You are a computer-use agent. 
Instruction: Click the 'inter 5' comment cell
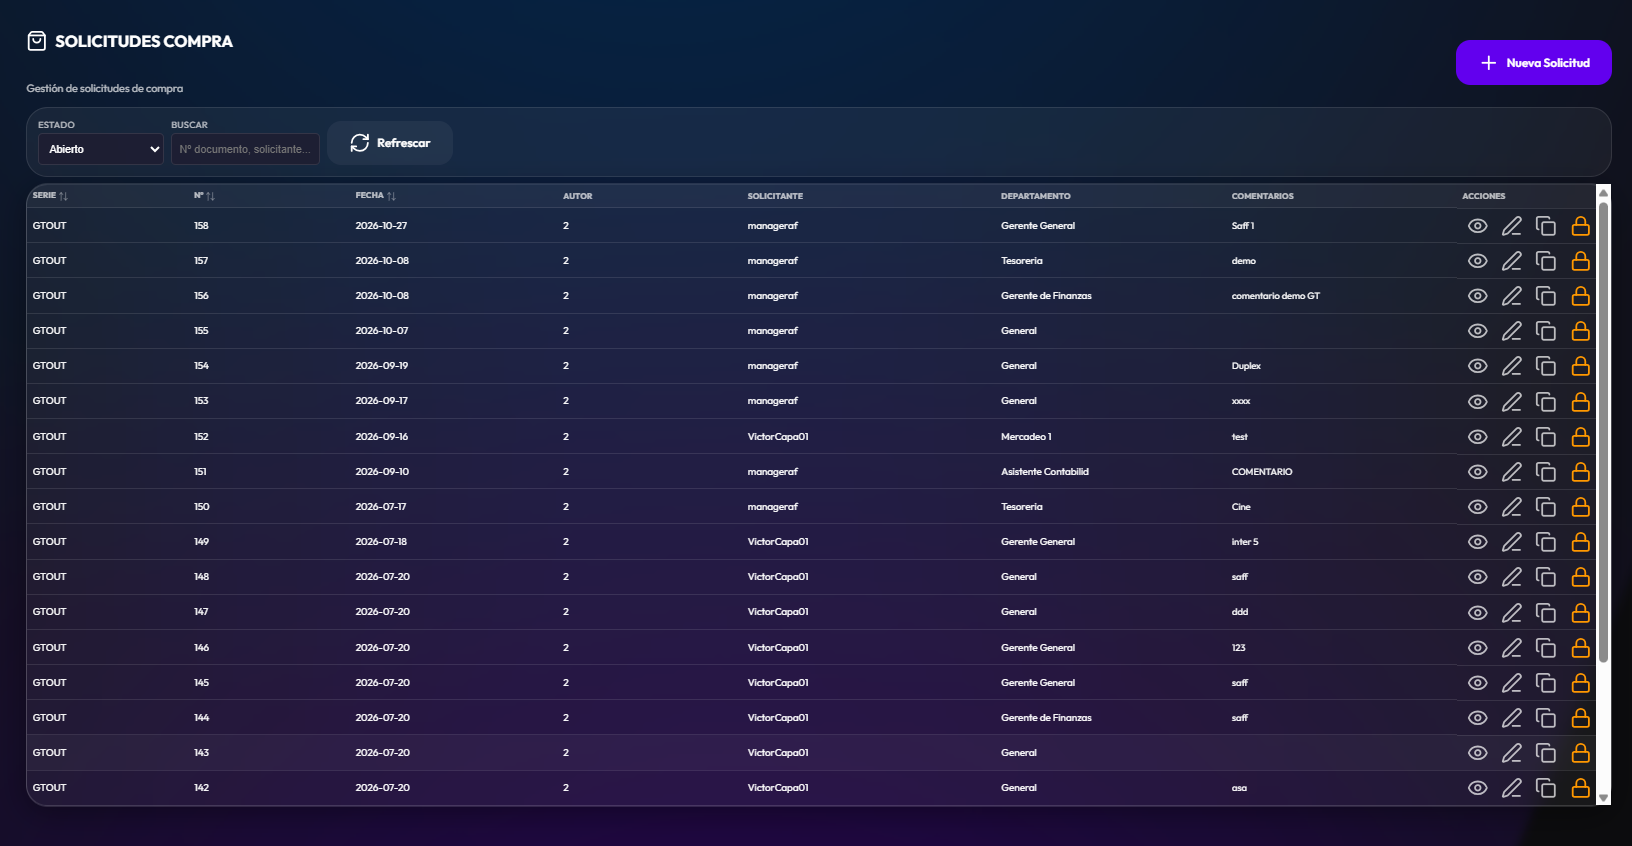click(x=1245, y=542)
